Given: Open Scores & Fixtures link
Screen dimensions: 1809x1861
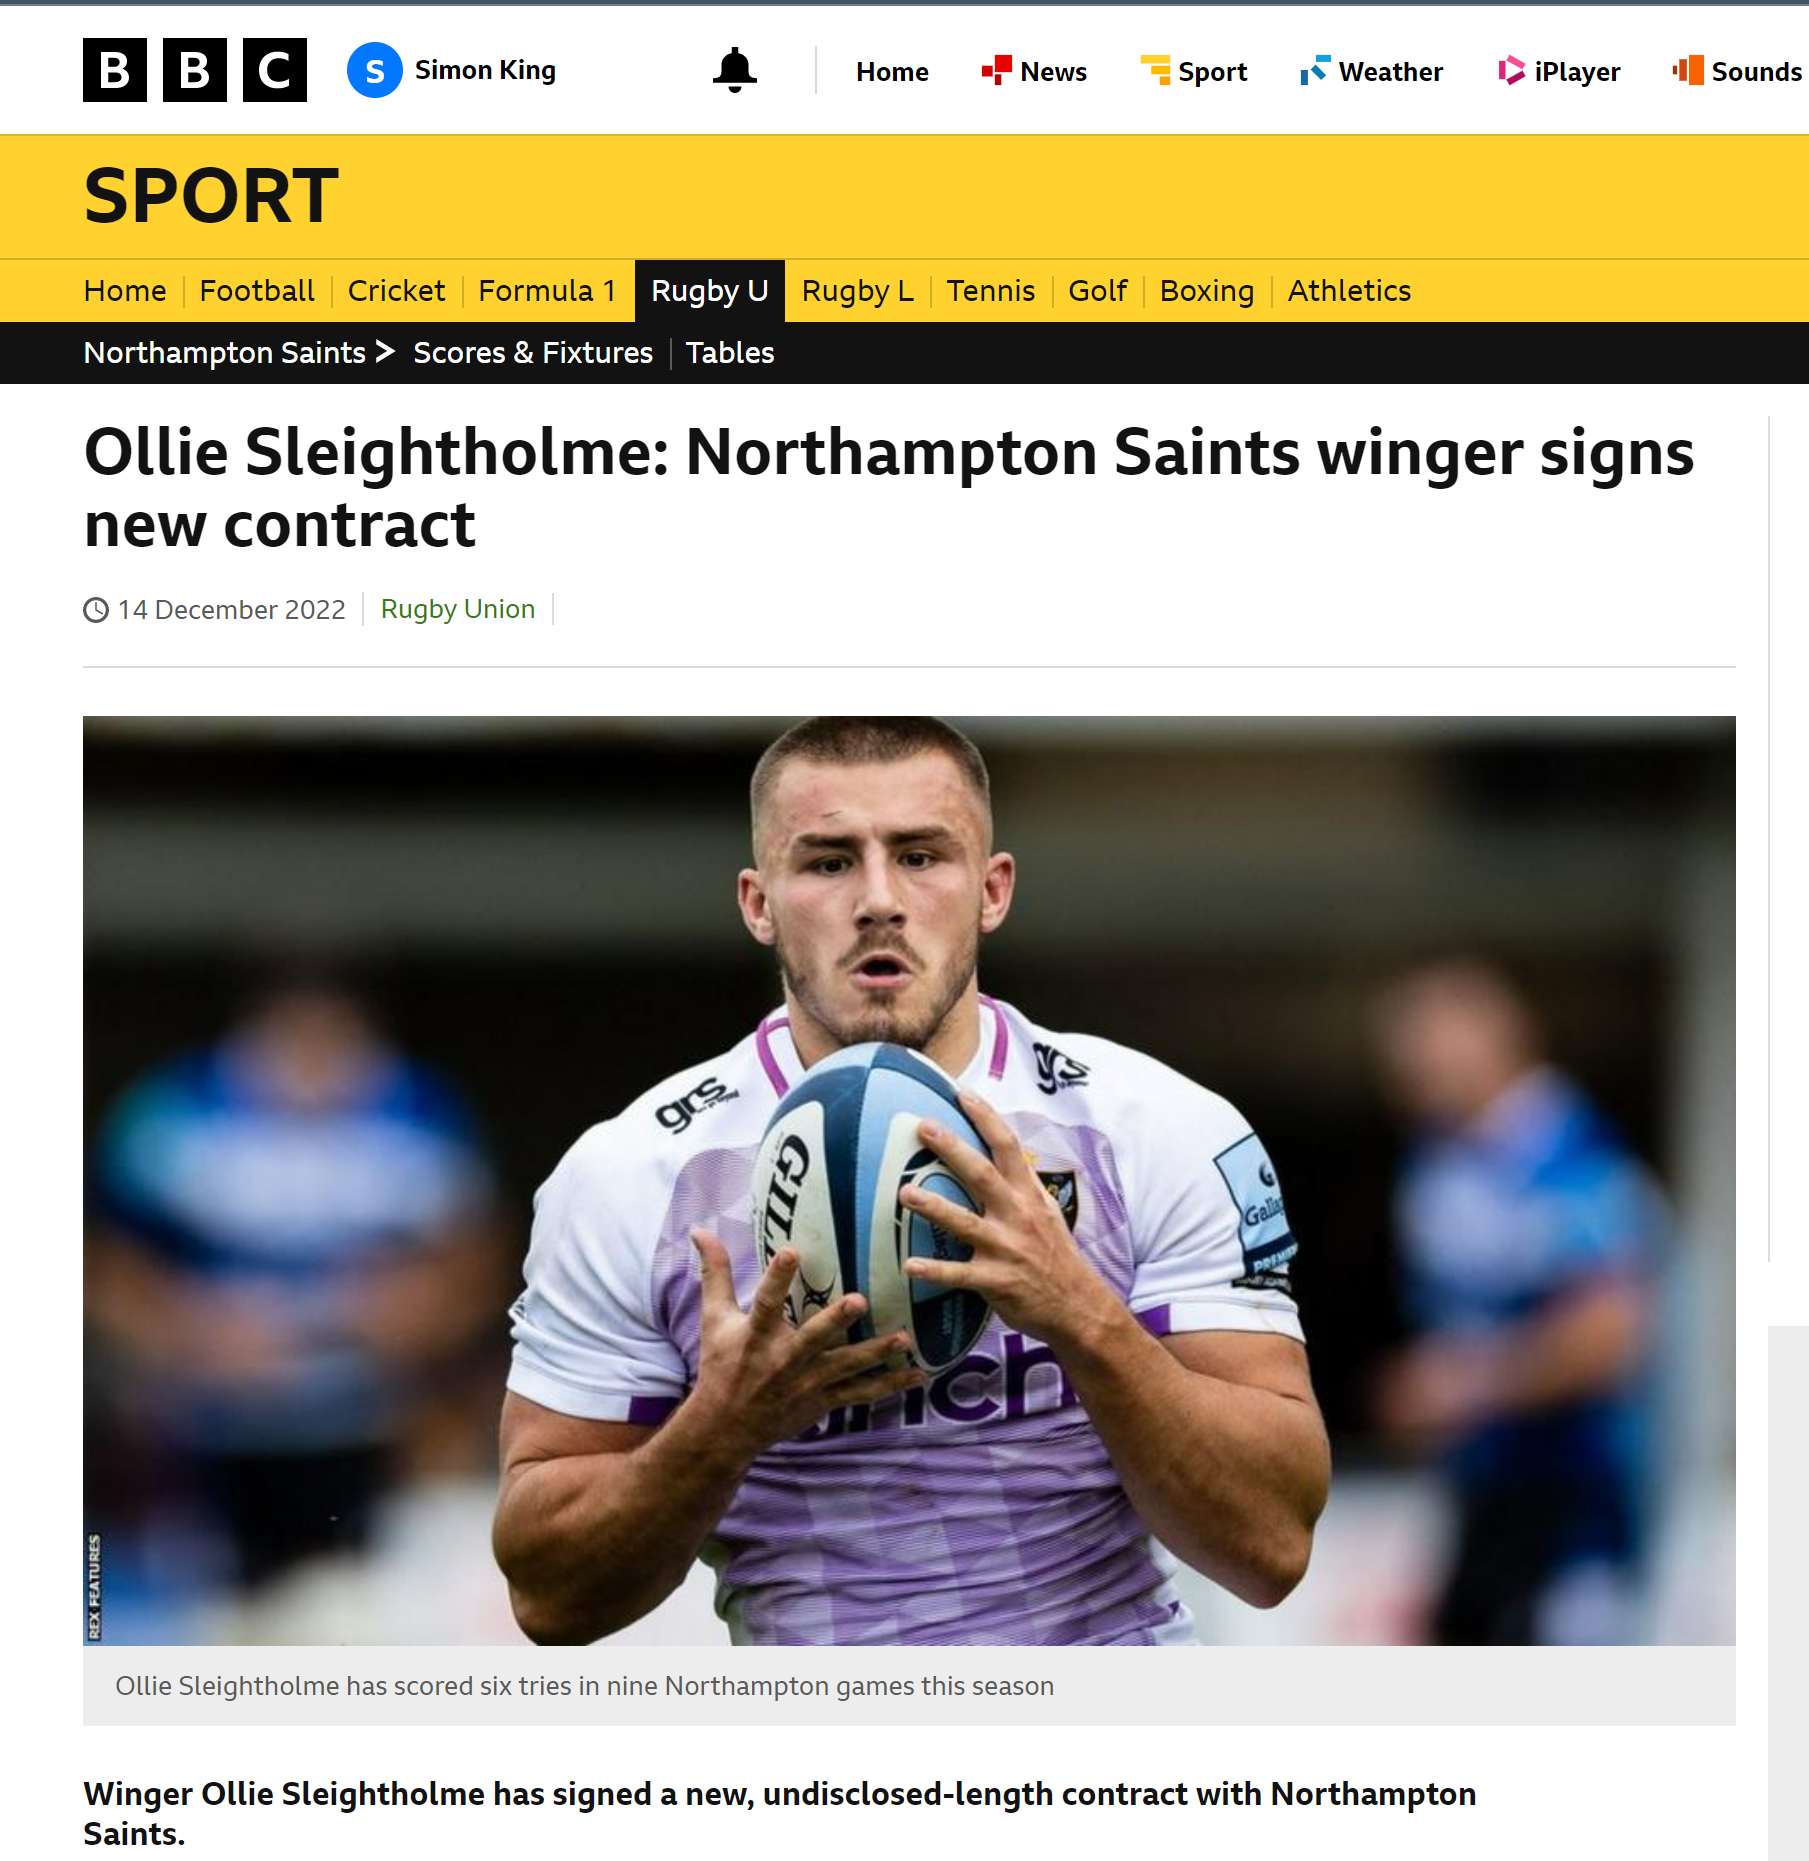Looking at the screenshot, I should 533,353.
